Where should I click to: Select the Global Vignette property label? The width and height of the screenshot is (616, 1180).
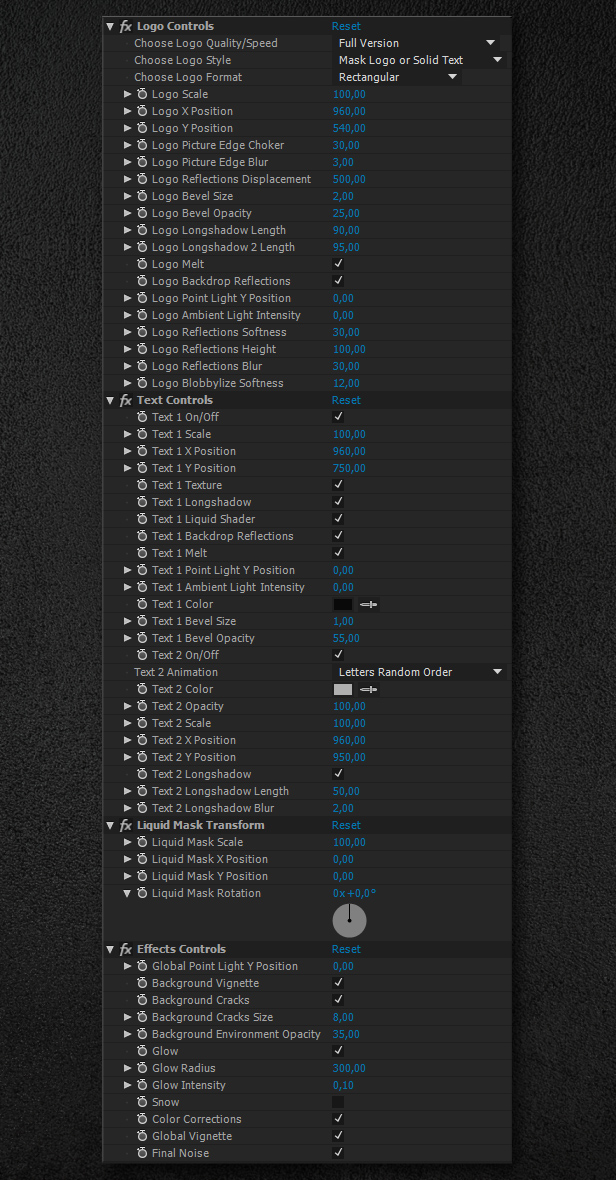[x=192, y=1136]
